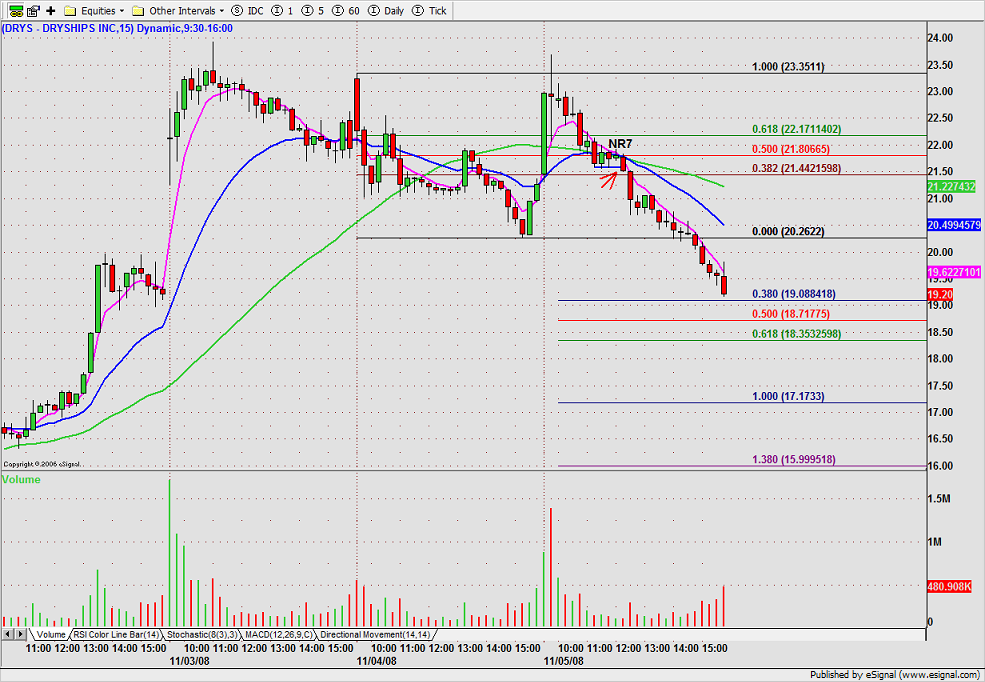The width and height of the screenshot is (985, 682).
Task: Click the 11/04/08 date label
Action: pos(376,661)
